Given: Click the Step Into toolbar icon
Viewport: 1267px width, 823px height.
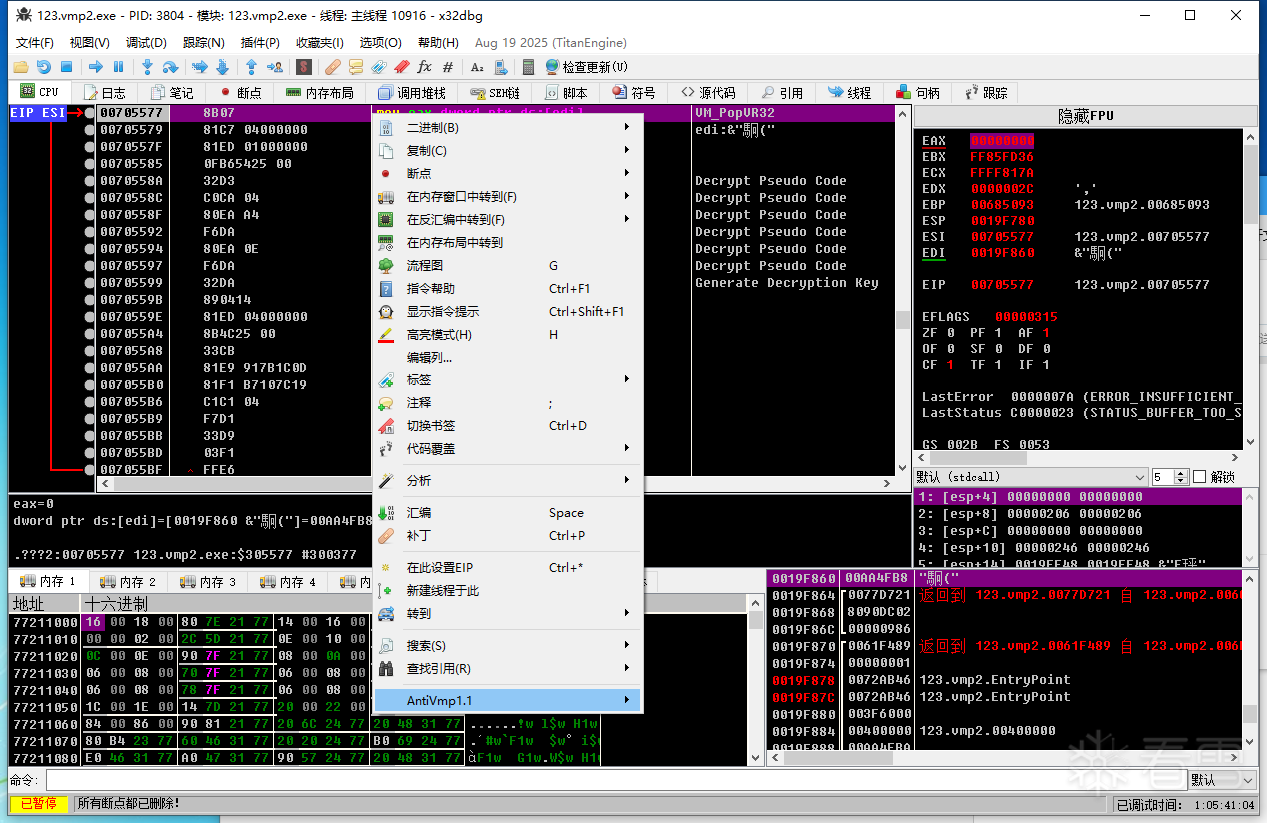Looking at the screenshot, I should point(147,67).
